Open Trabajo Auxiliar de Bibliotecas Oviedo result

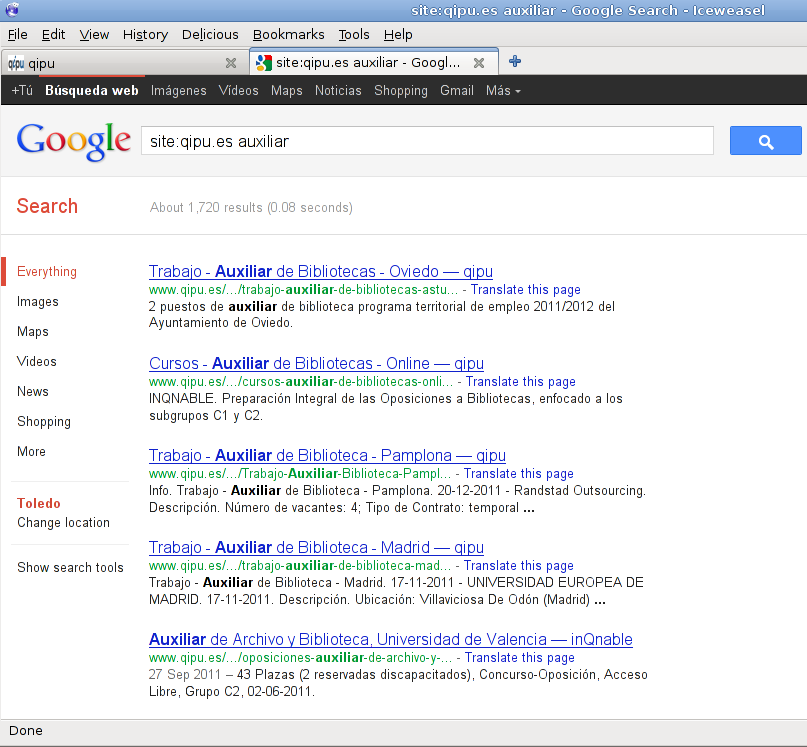(321, 271)
